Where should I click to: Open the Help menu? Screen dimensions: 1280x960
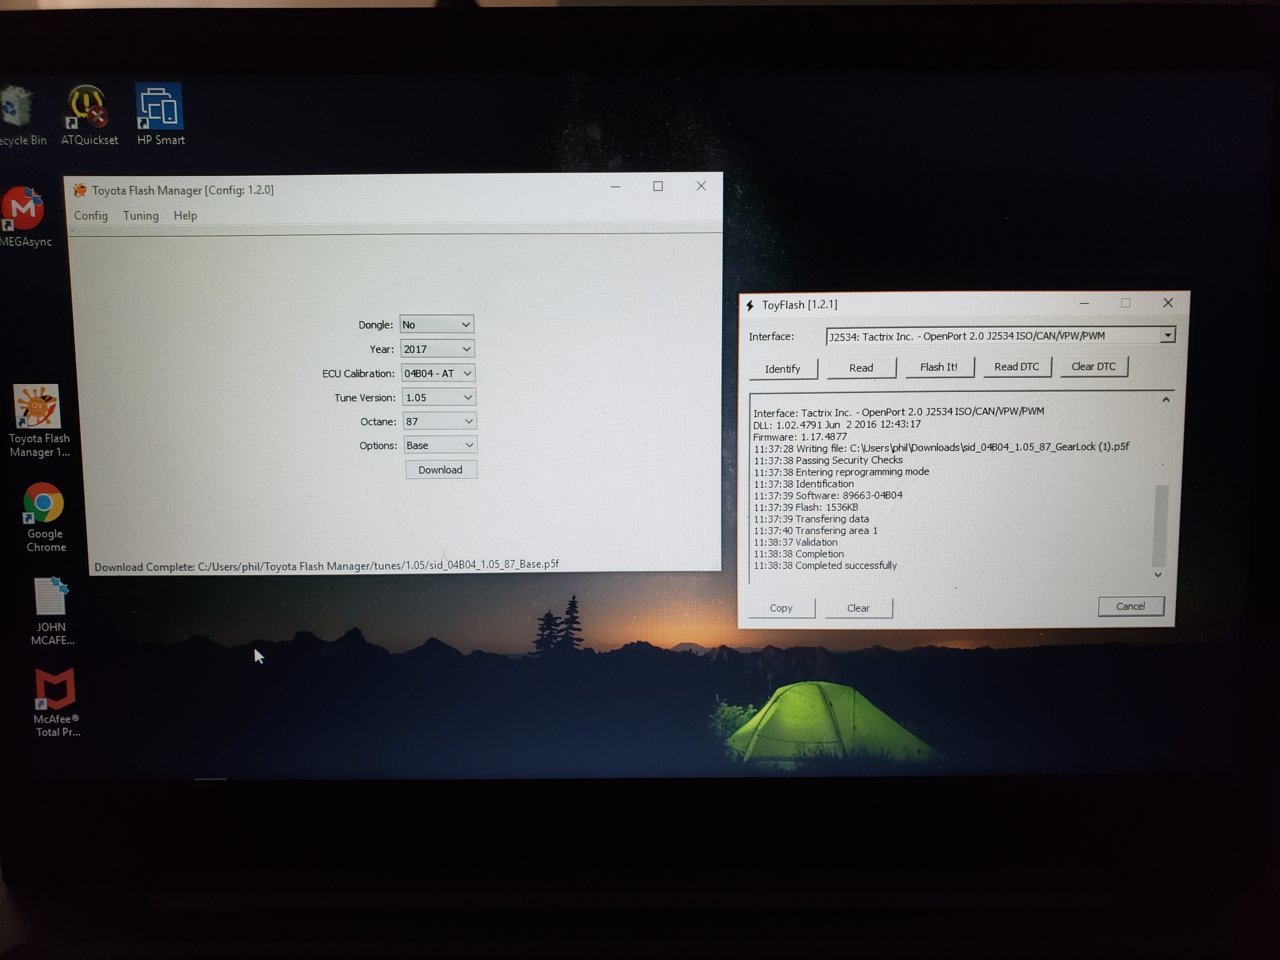point(185,216)
